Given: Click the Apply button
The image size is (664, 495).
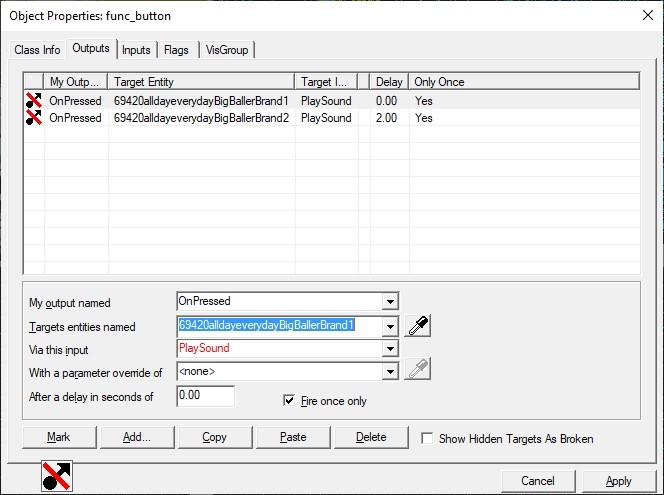Looking at the screenshot, I should pyautogui.click(x=618, y=481).
